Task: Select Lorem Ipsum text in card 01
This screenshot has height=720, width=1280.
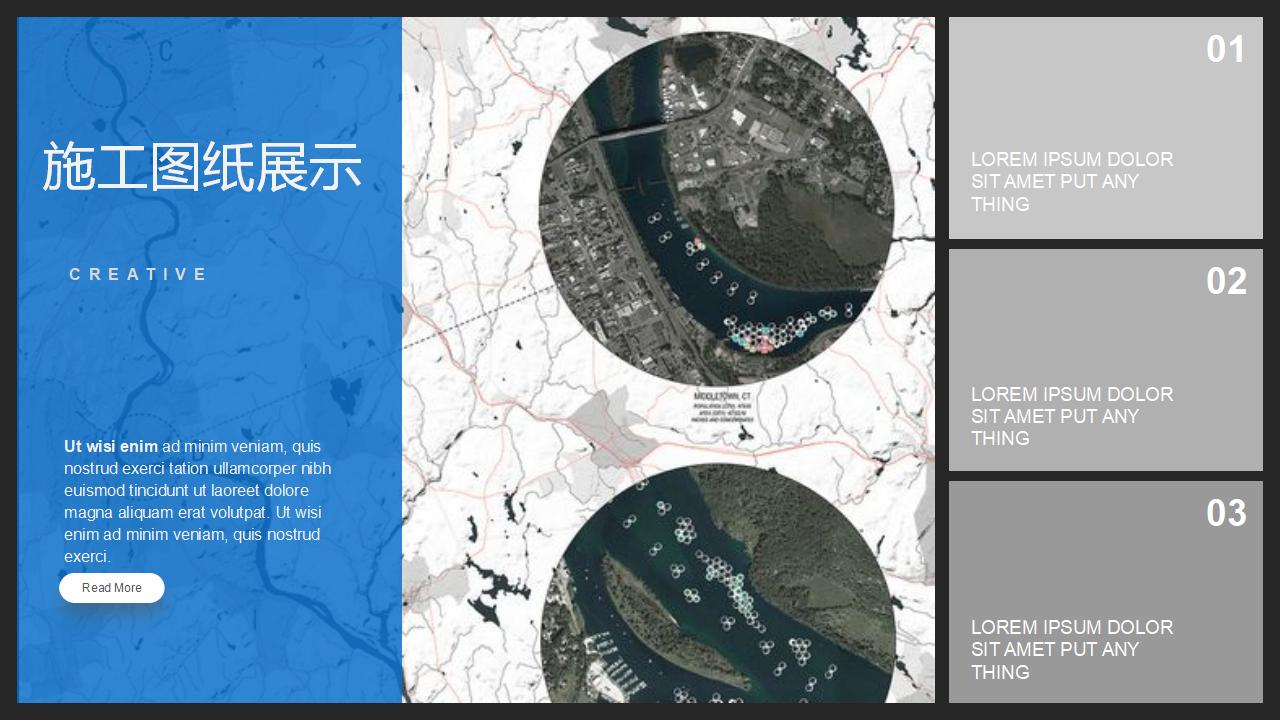Action: (x=1072, y=181)
